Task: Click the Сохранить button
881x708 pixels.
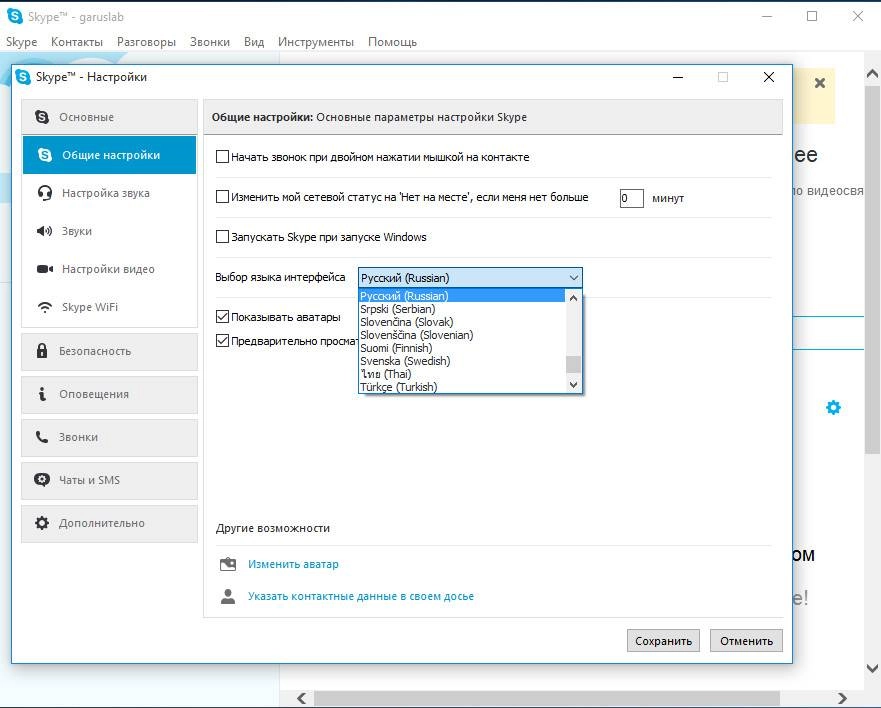Action: (x=663, y=641)
